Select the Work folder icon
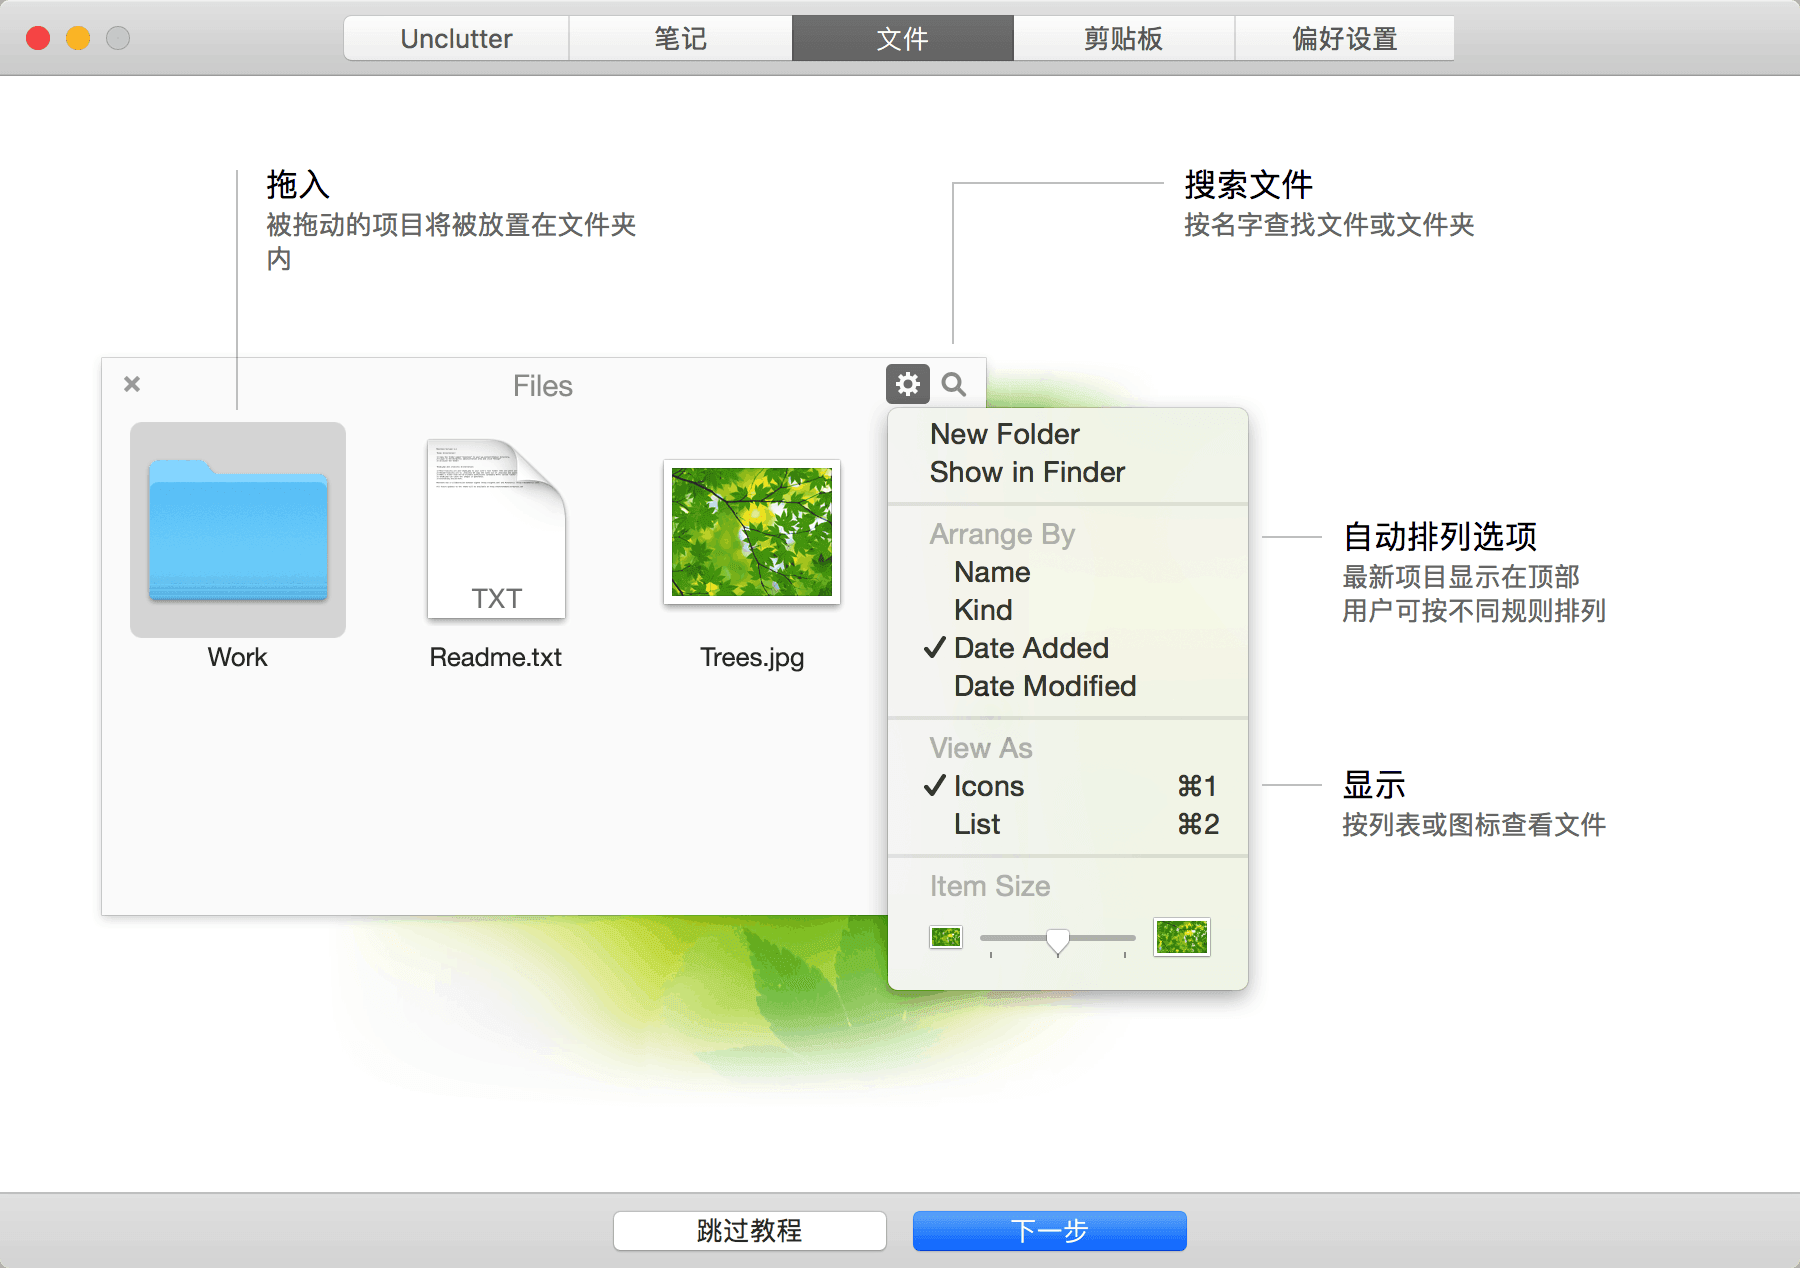Screen dimensions: 1800x1268 (x=238, y=530)
